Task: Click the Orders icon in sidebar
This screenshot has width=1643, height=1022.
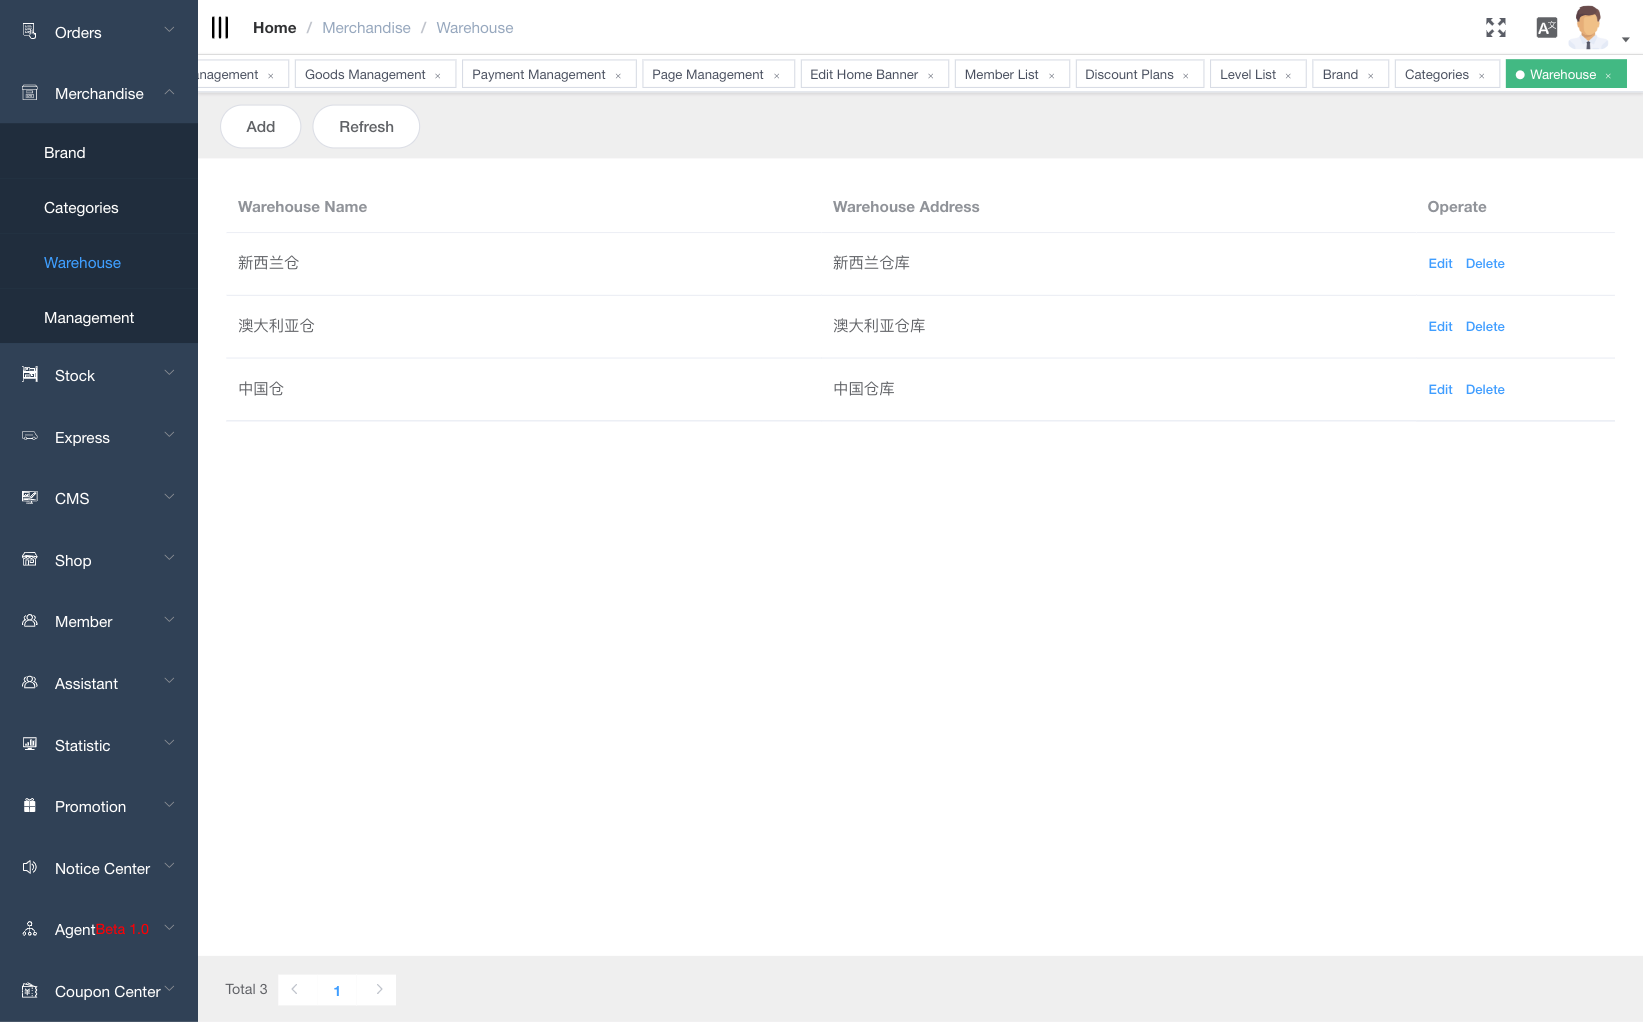Action: (30, 32)
